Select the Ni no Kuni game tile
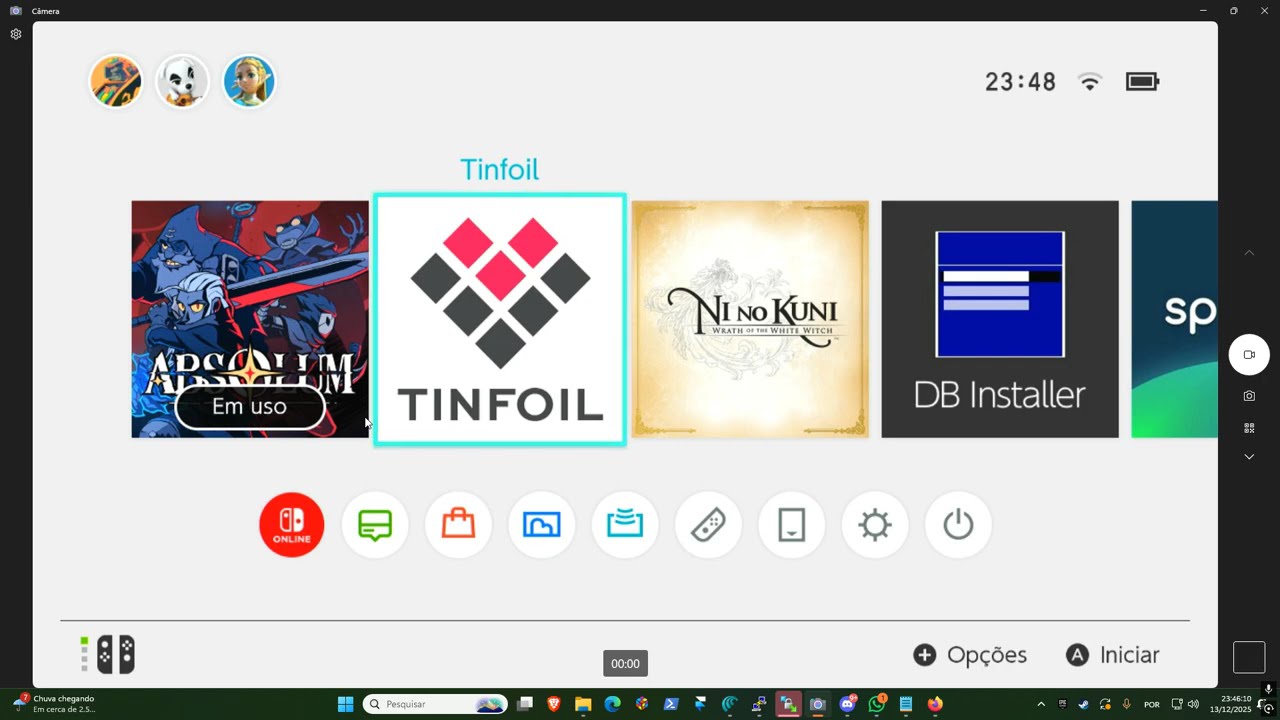The width and height of the screenshot is (1280, 720). pyautogui.click(x=750, y=319)
